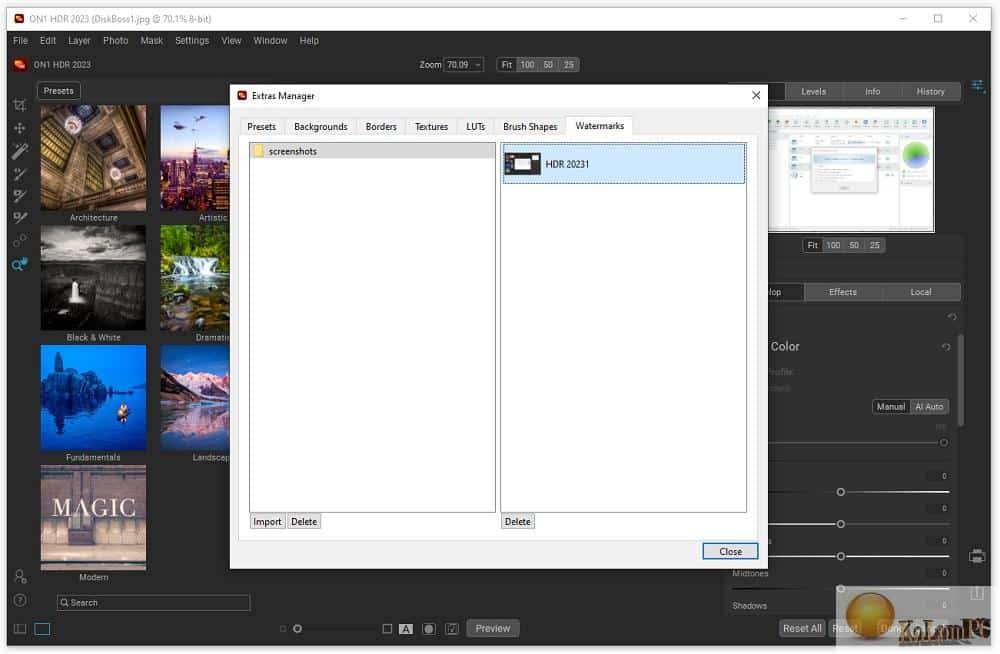The width and height of the screenshot is (1000, 654).
Task: Open the Photo menu
Action: (x=115, y=40)
